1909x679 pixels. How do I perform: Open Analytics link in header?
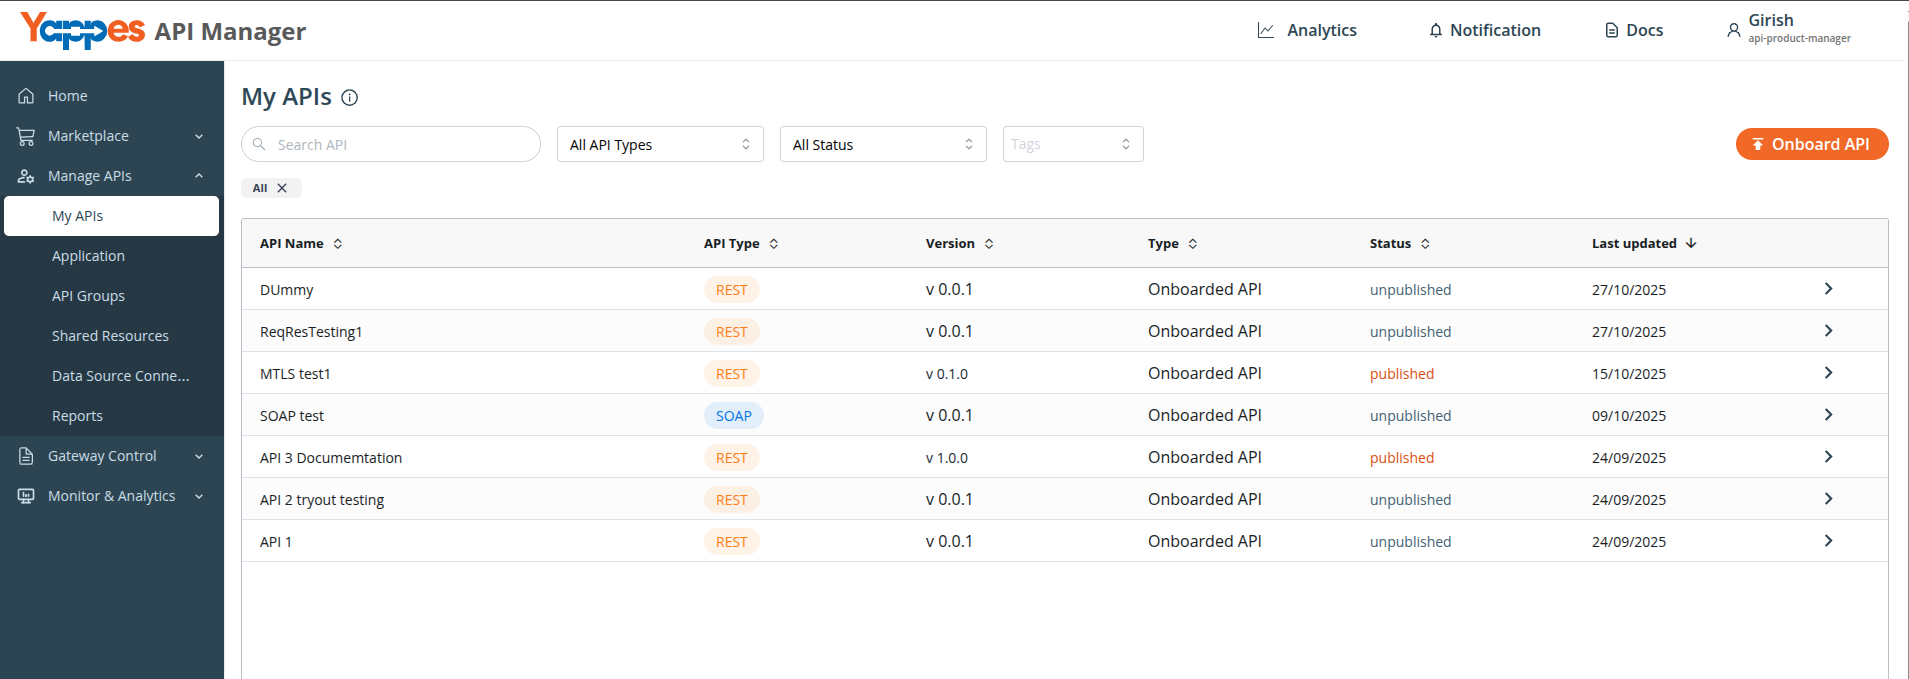(1321, 31)
